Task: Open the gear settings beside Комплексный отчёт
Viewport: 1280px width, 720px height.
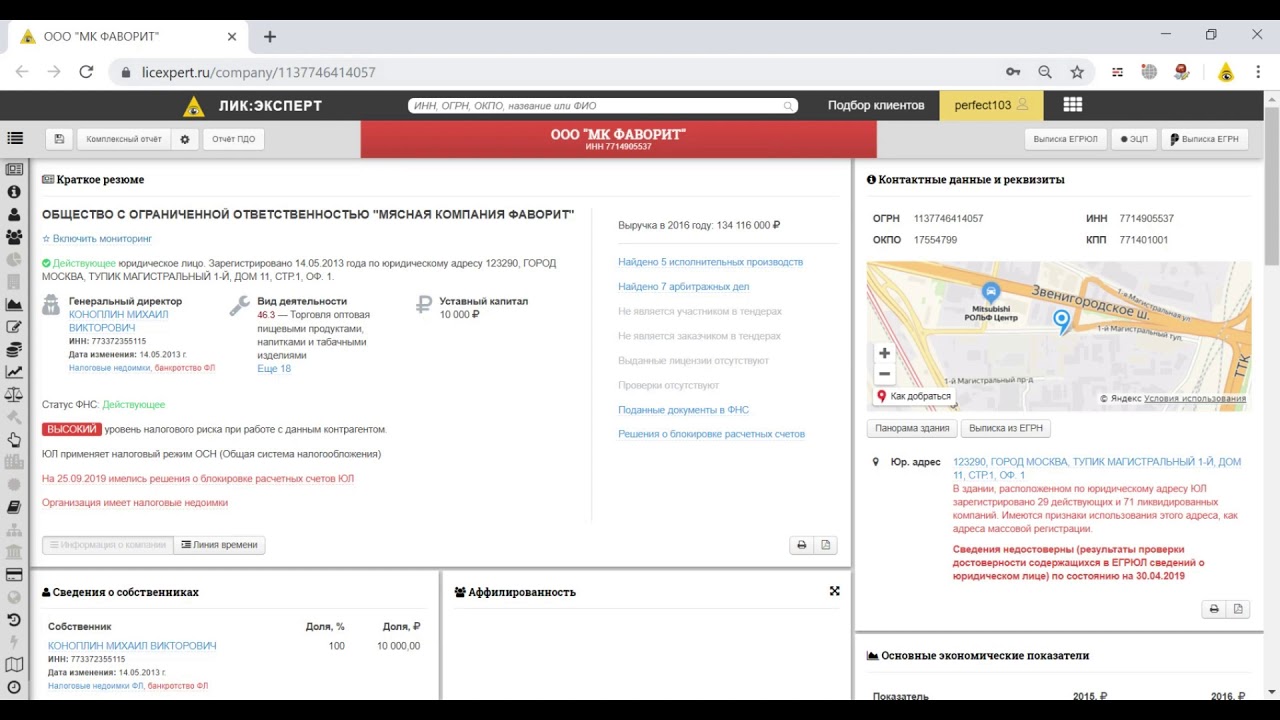Action: 185,139
